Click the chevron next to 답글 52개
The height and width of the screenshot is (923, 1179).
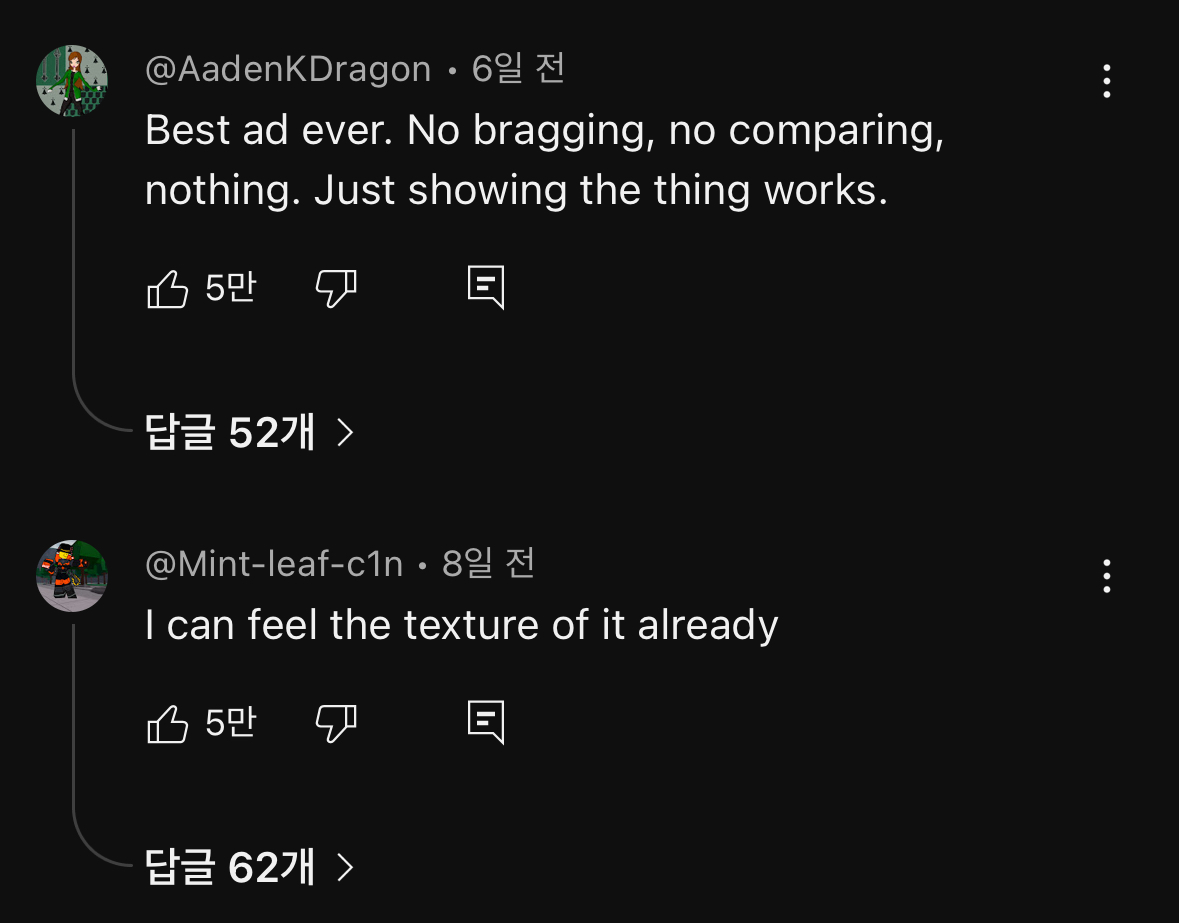(x=345, y=432)
